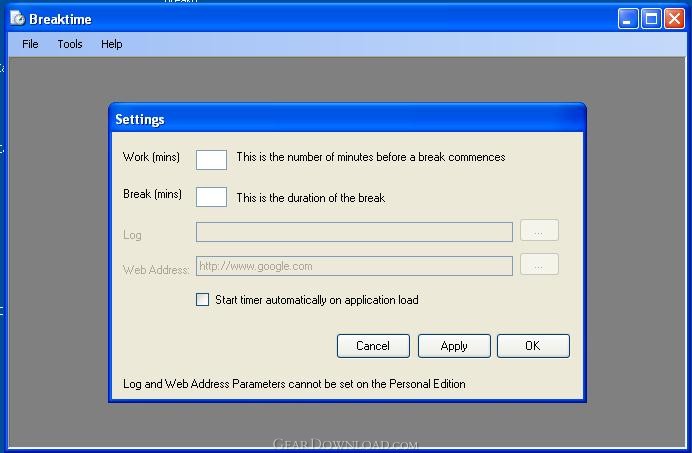Click the Web Address field with google.com
The image size is (692, 453).
coord(354,266)
